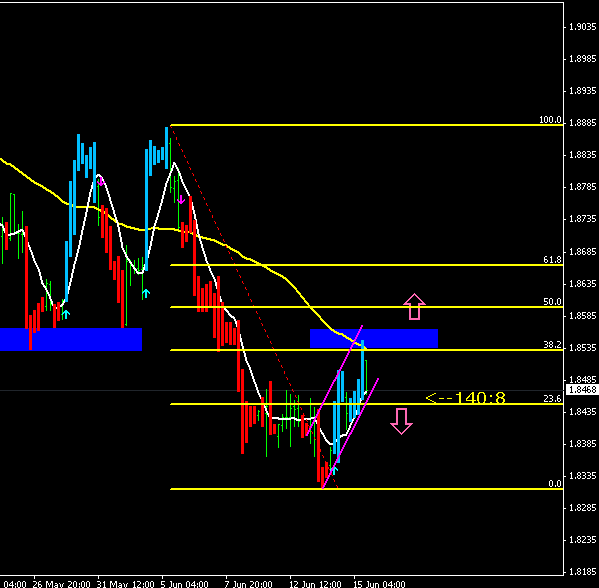Click the 1.8685 price axis label
Screen dimensions: 599x588
(x=583, y=252)
